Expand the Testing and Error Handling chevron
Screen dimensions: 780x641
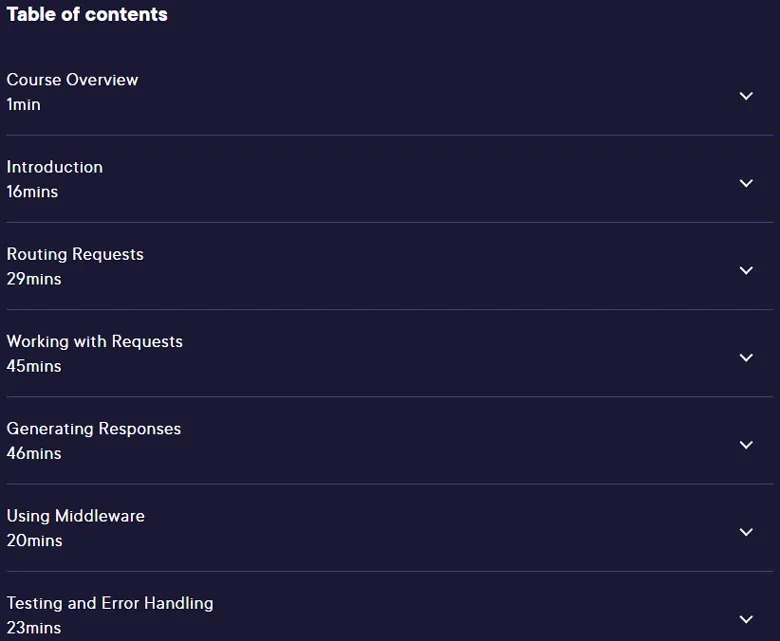[x=746, y=619]
